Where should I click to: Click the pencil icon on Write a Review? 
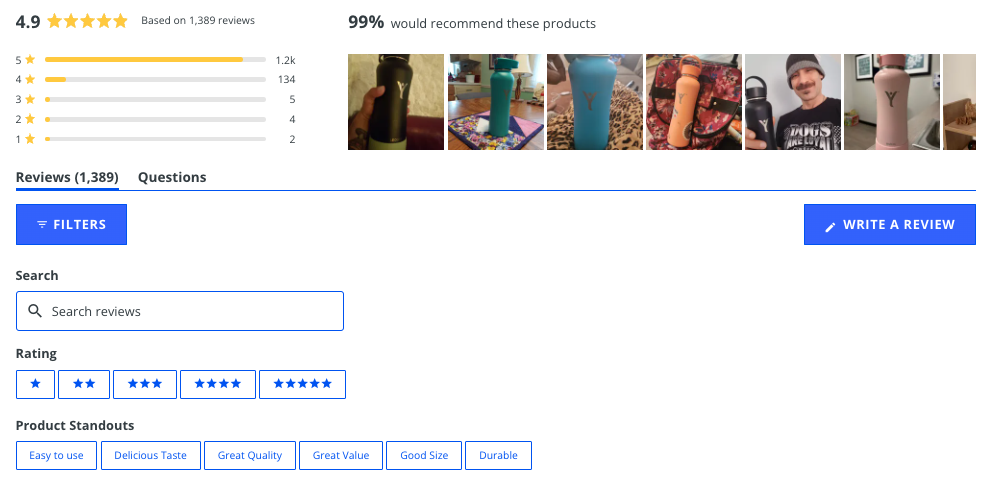point(830,226)
